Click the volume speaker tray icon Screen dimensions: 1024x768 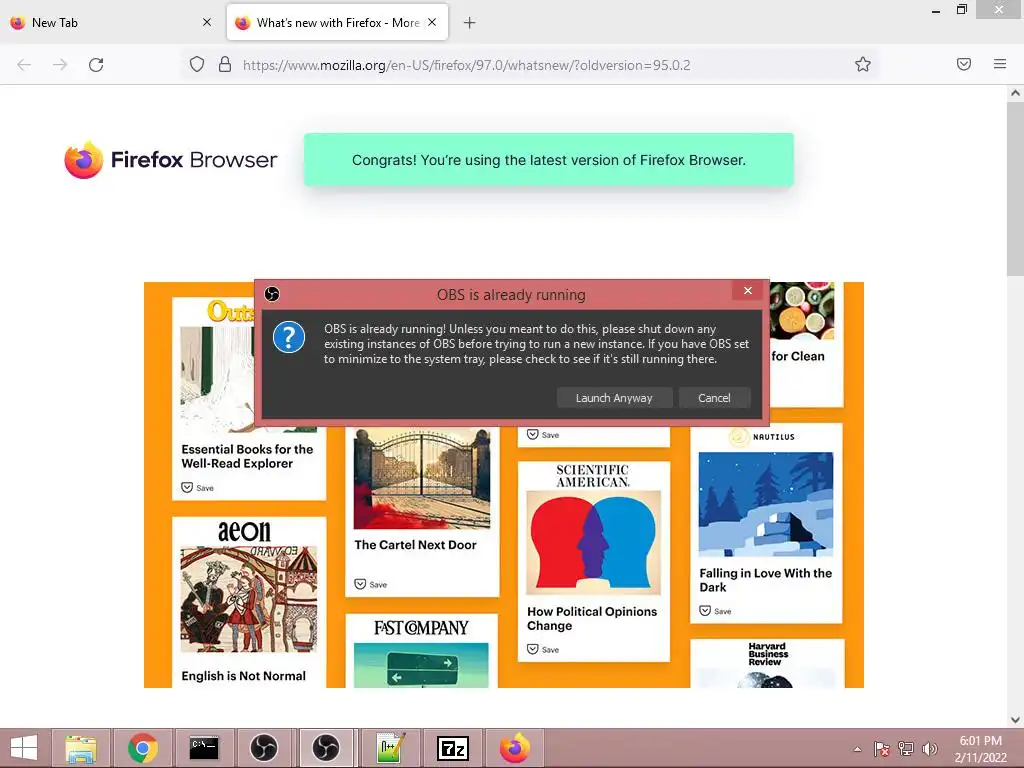click(x=930, y=749)
